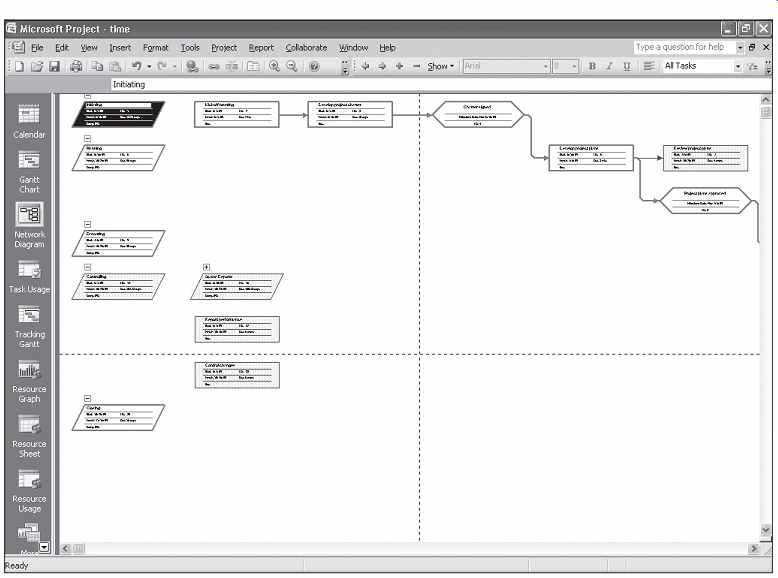Screen dimensions: 778x578
Task: Undo the last action with Undo icon
Action: click(x=136, y=66)
